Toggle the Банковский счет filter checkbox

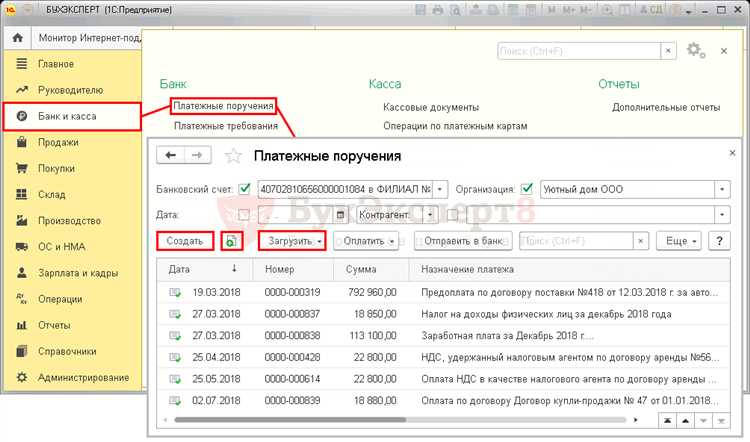(244, 189)
